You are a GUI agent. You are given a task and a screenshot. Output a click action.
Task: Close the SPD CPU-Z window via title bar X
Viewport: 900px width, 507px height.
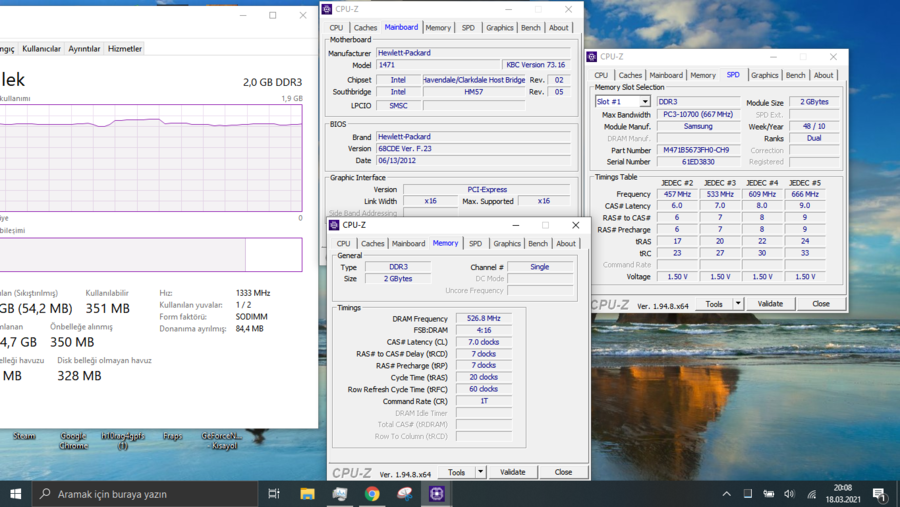833,57
